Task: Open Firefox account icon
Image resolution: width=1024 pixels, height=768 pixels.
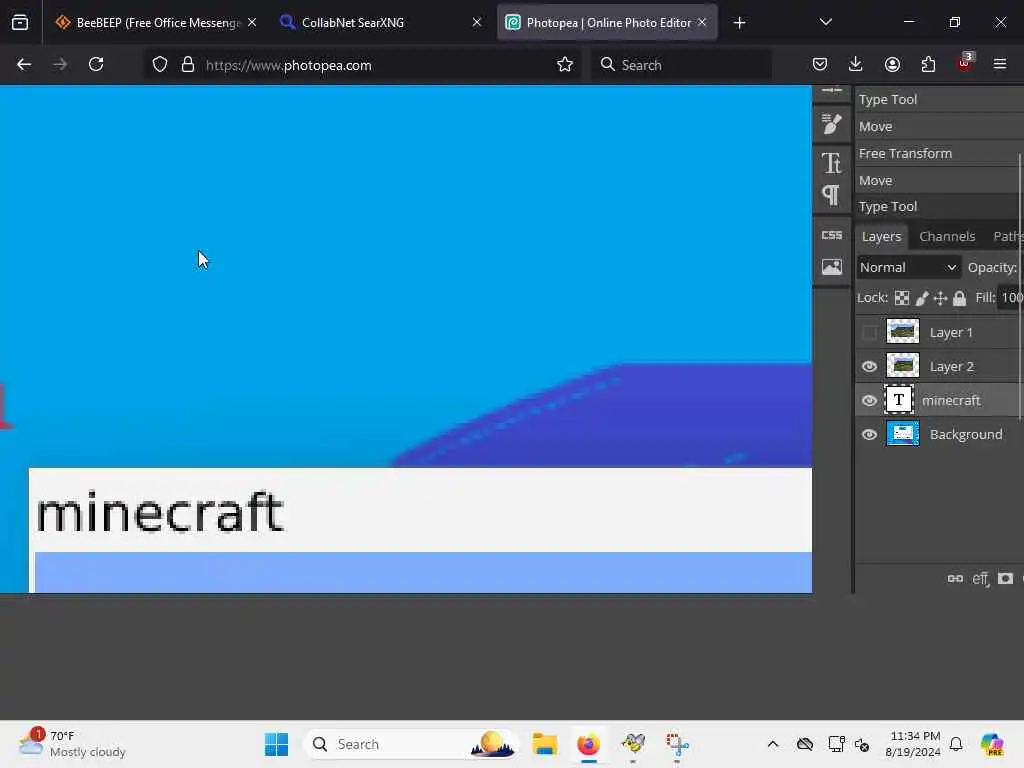Action: [x=892, y=64]
